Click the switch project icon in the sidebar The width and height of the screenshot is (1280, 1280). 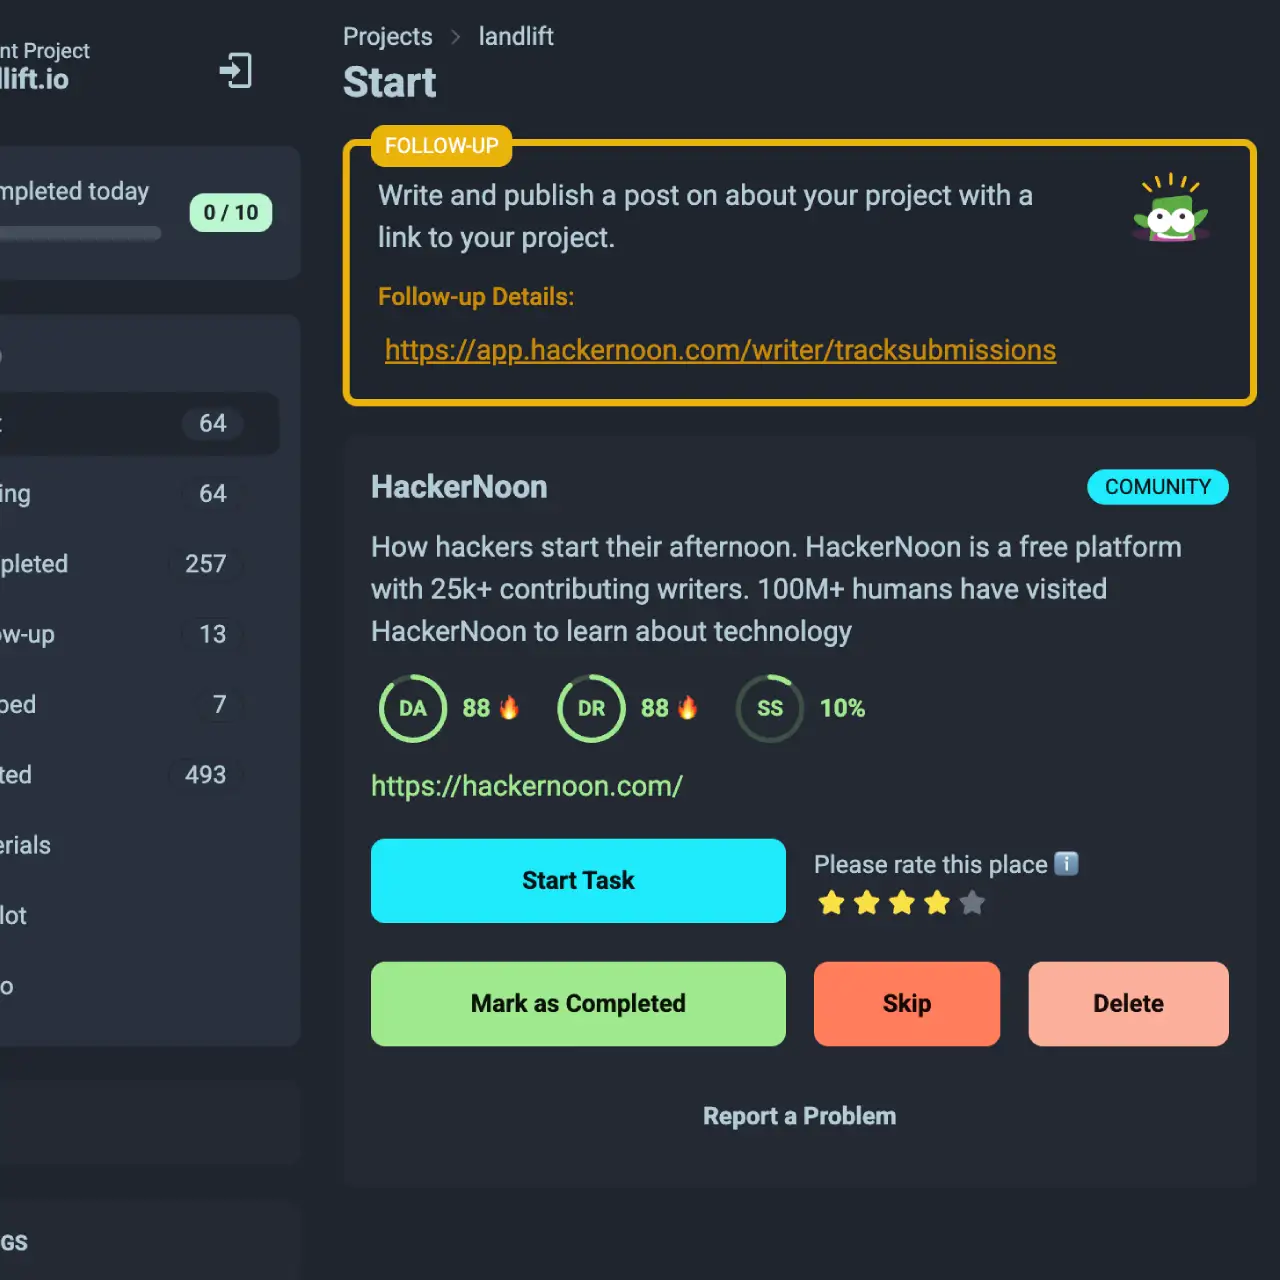pos(236,71)
